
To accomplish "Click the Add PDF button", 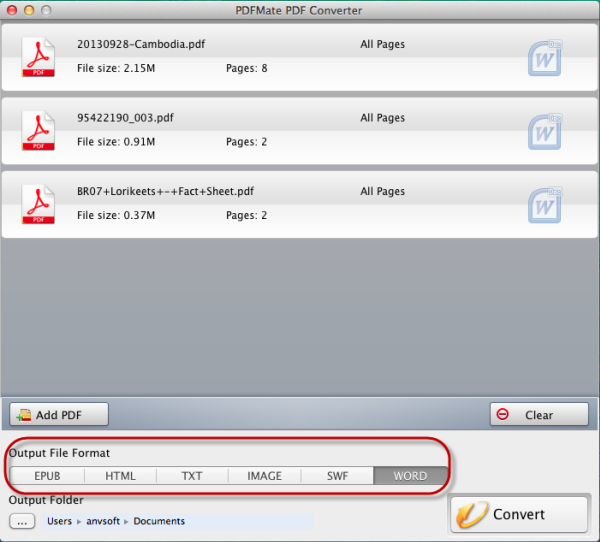I will coord(59,414).
